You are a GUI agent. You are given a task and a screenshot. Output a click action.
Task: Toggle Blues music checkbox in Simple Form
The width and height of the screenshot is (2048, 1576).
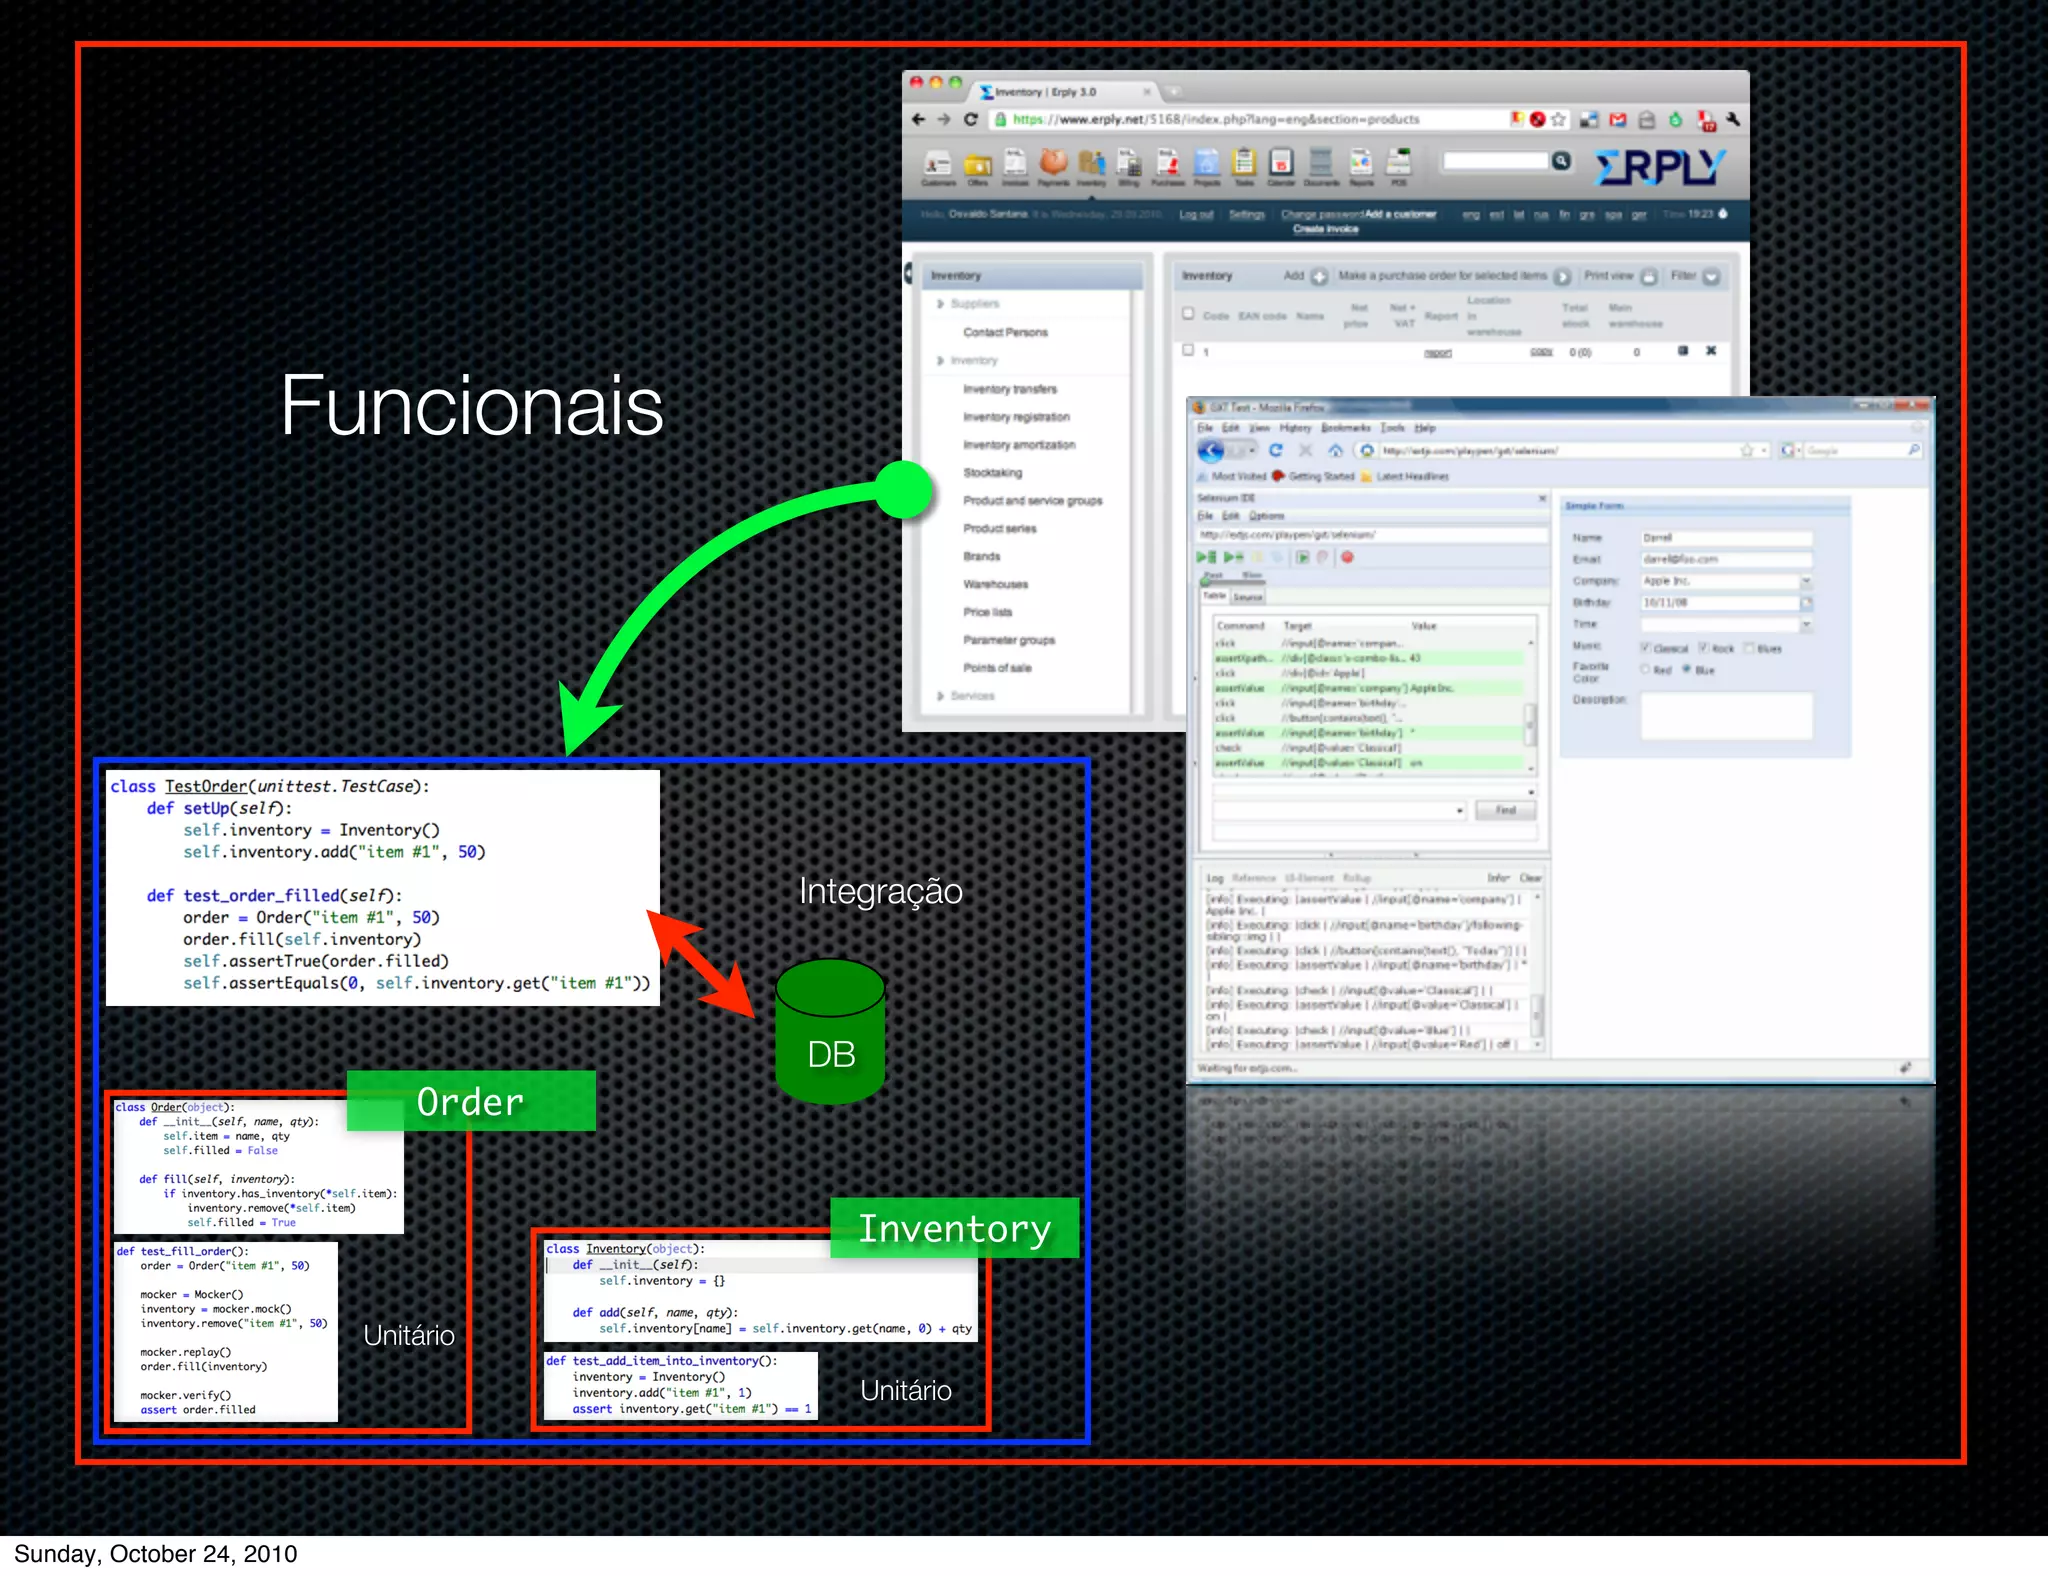(1749, 648)
